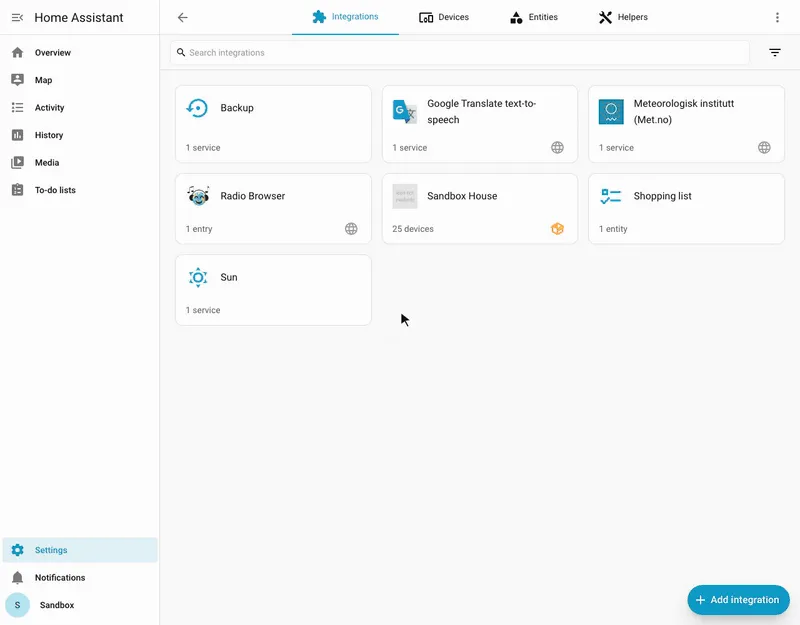Screen dimensions: 800x625
Task: Switch to the Helpers tab
Action: click(x=623, y=17)
